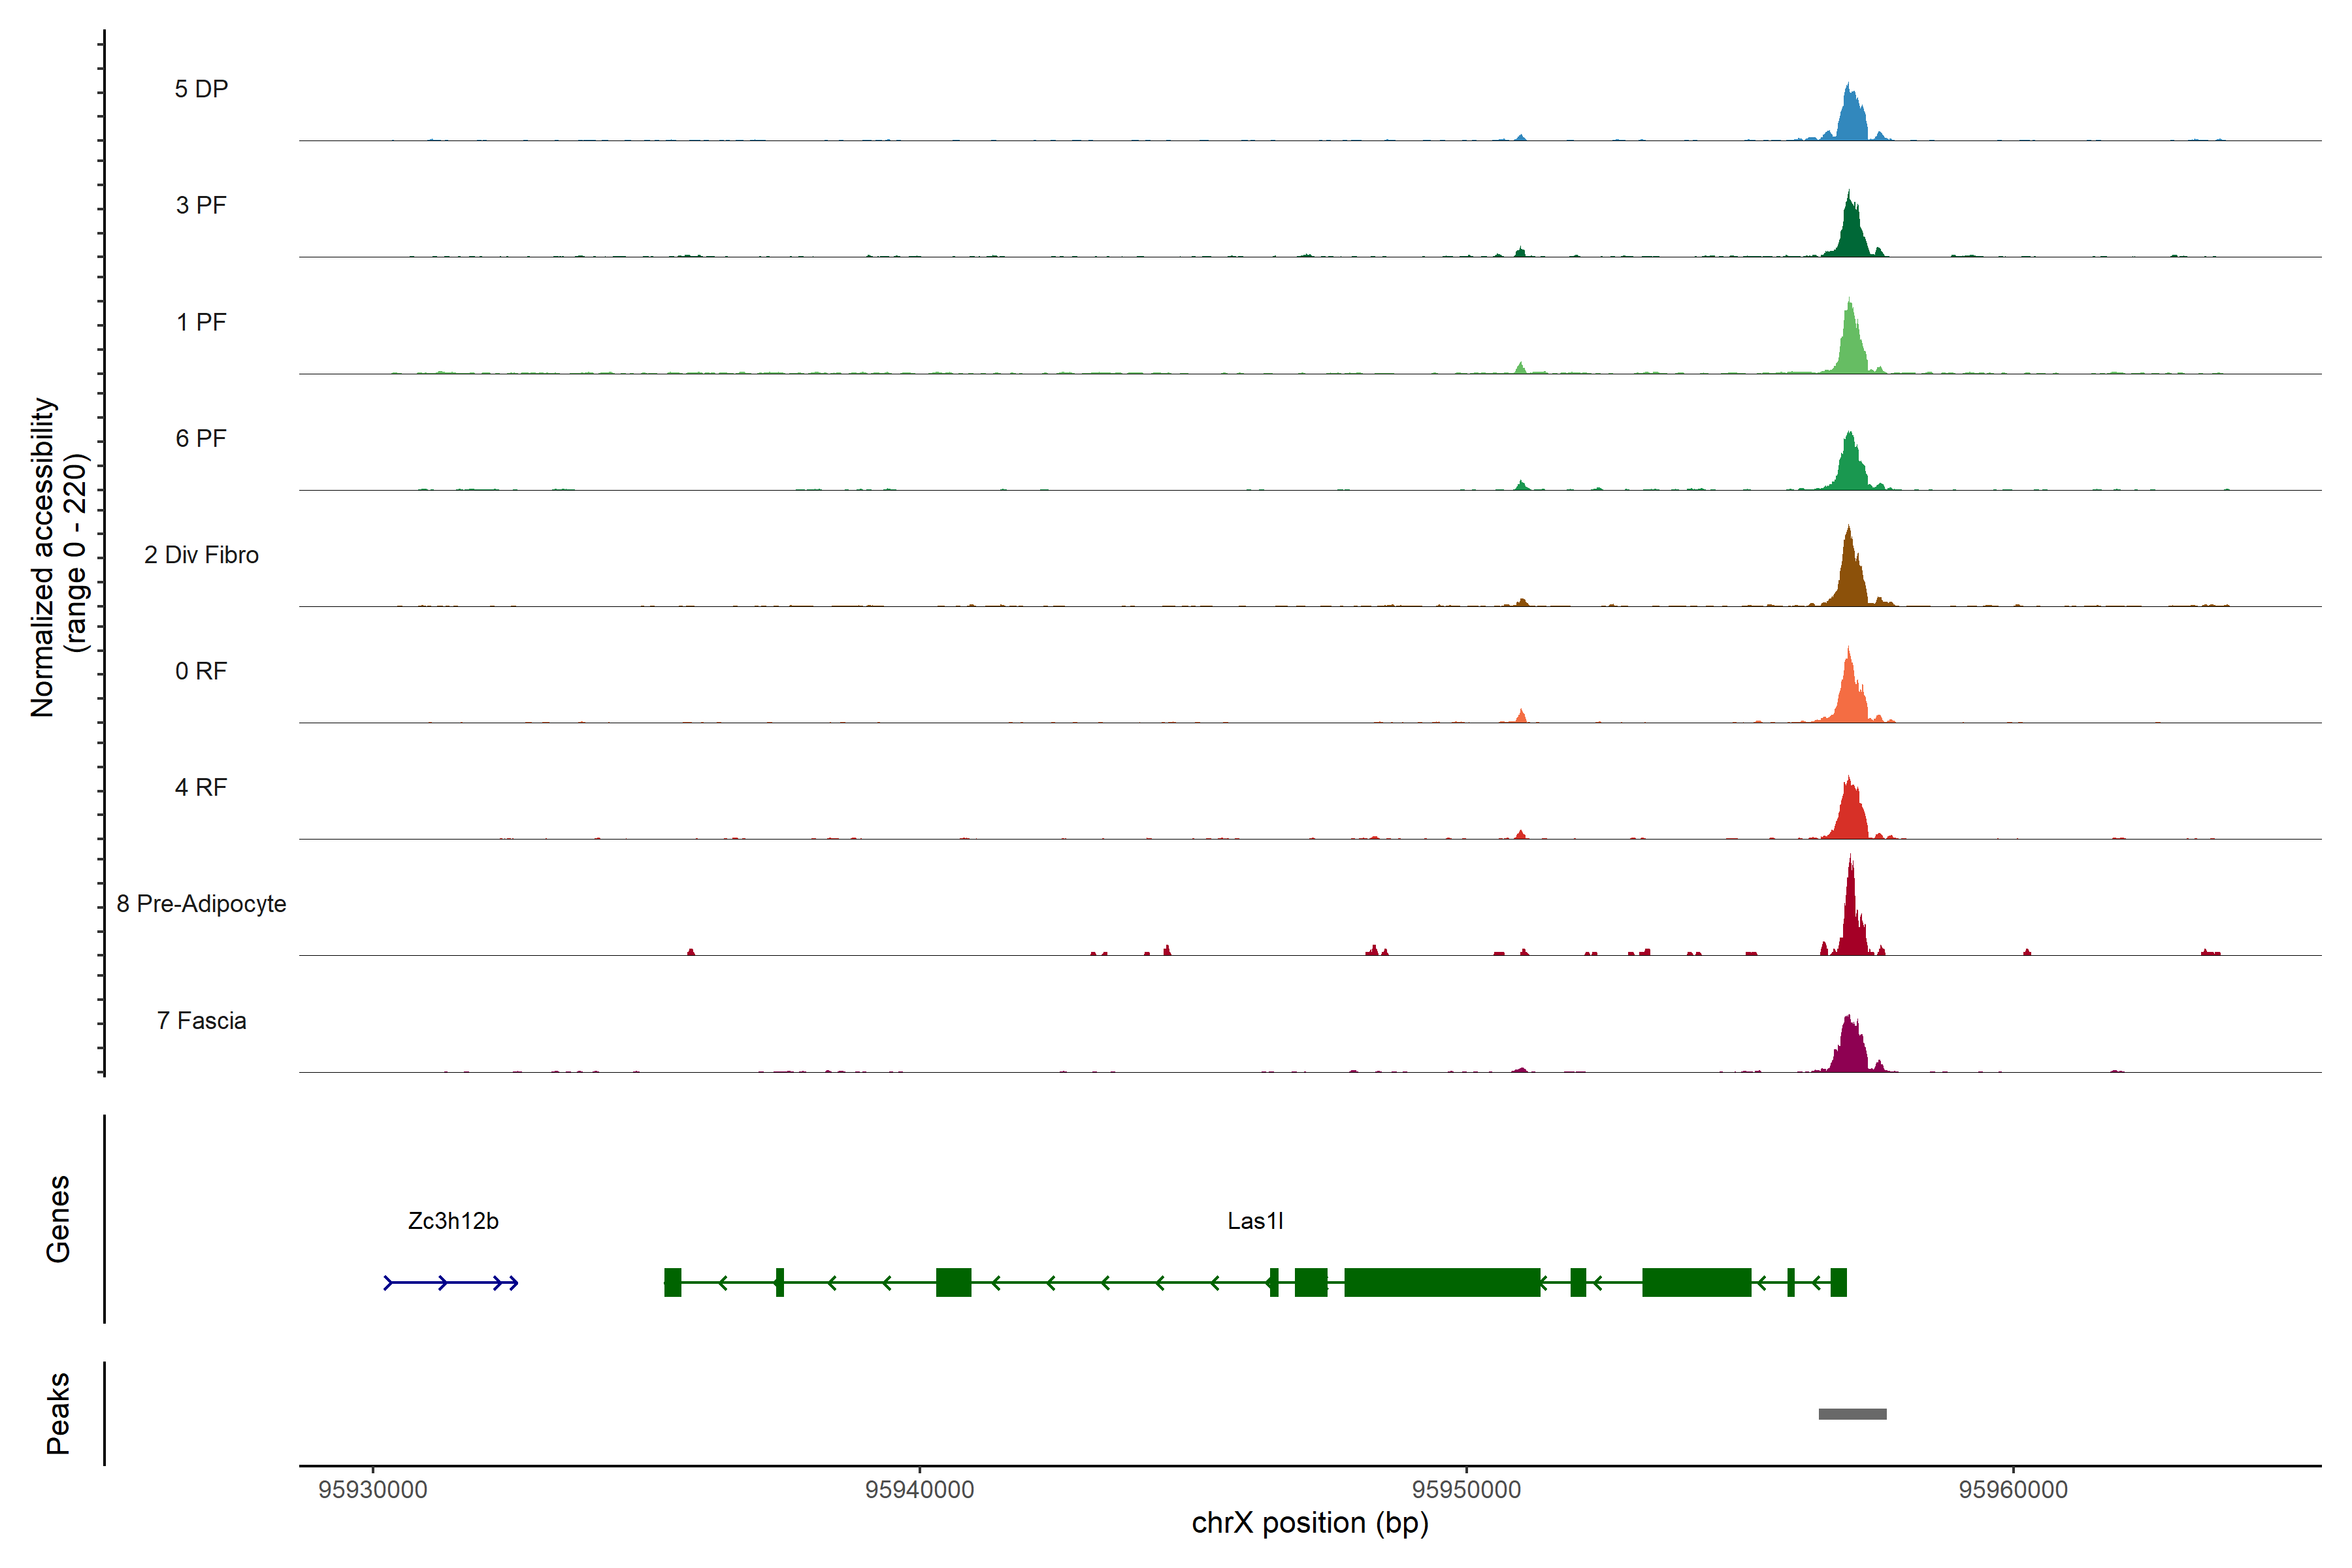2352x1568 pixels.
Task: Click the 8 Pre-Adipocyte track label
Action: click(x=201, y=904)
